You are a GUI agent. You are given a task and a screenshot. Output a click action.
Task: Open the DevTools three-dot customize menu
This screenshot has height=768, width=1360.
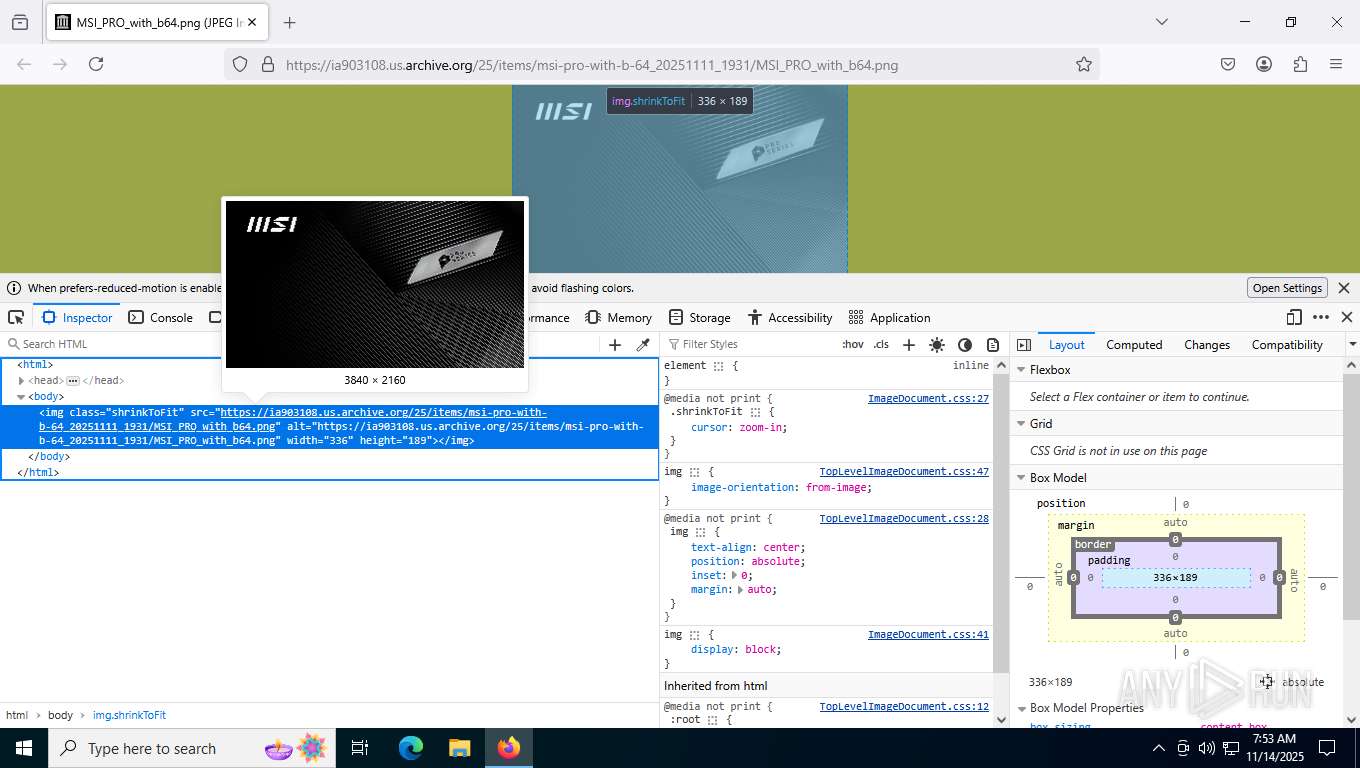pos(1321,317)
